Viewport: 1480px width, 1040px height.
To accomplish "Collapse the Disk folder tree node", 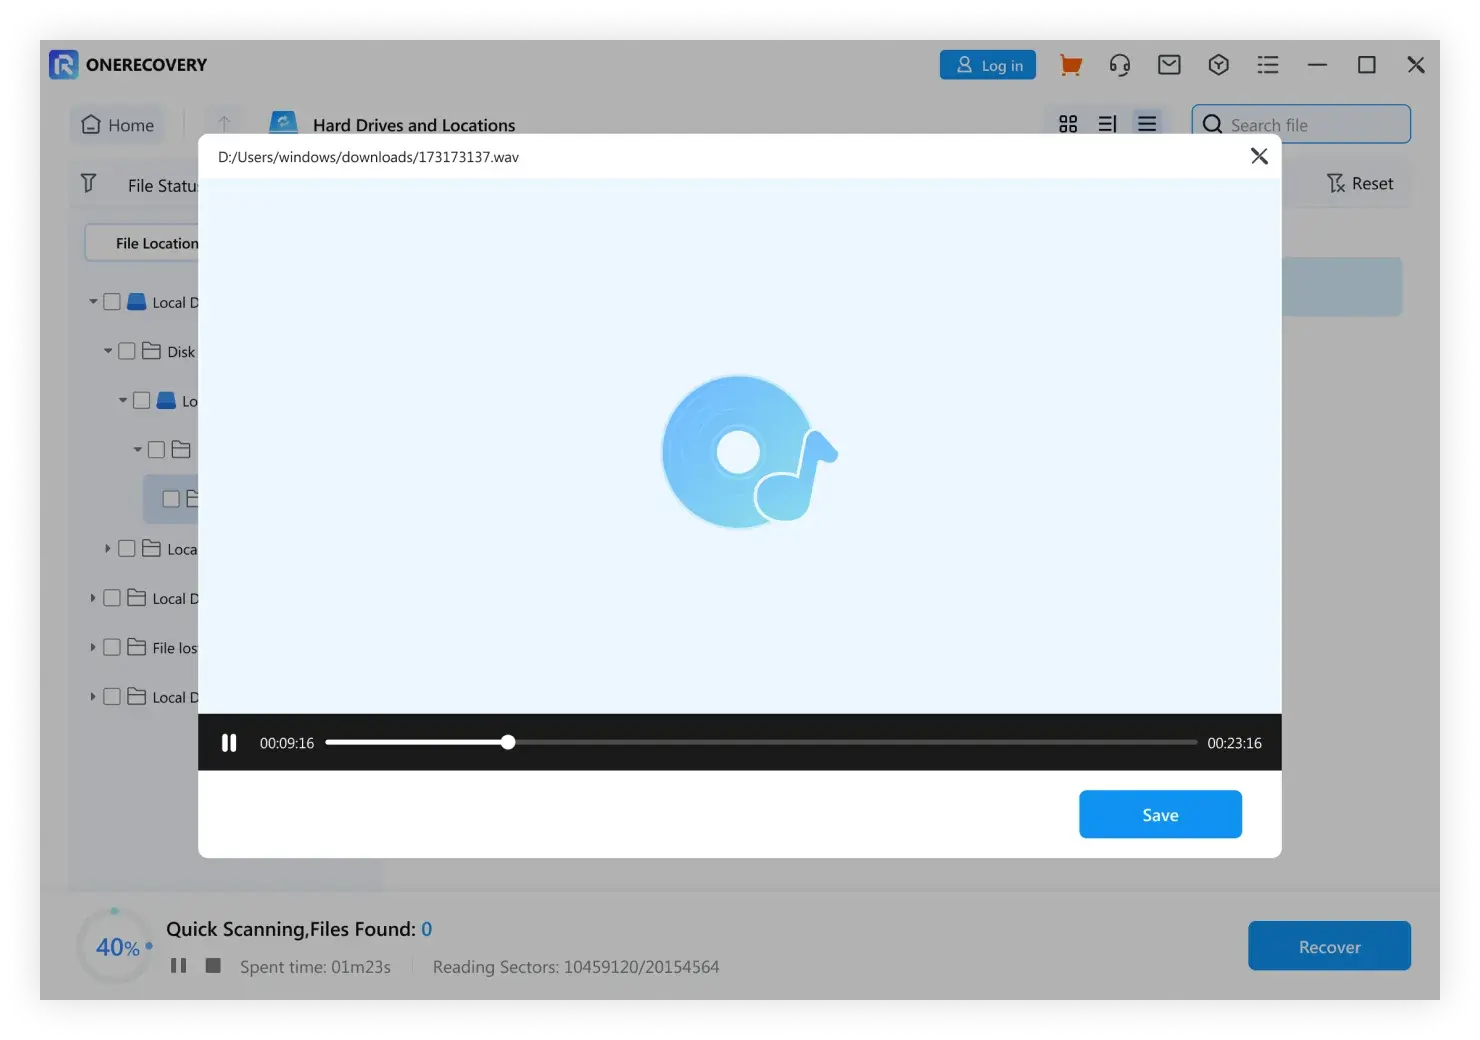I will [108, 351].
